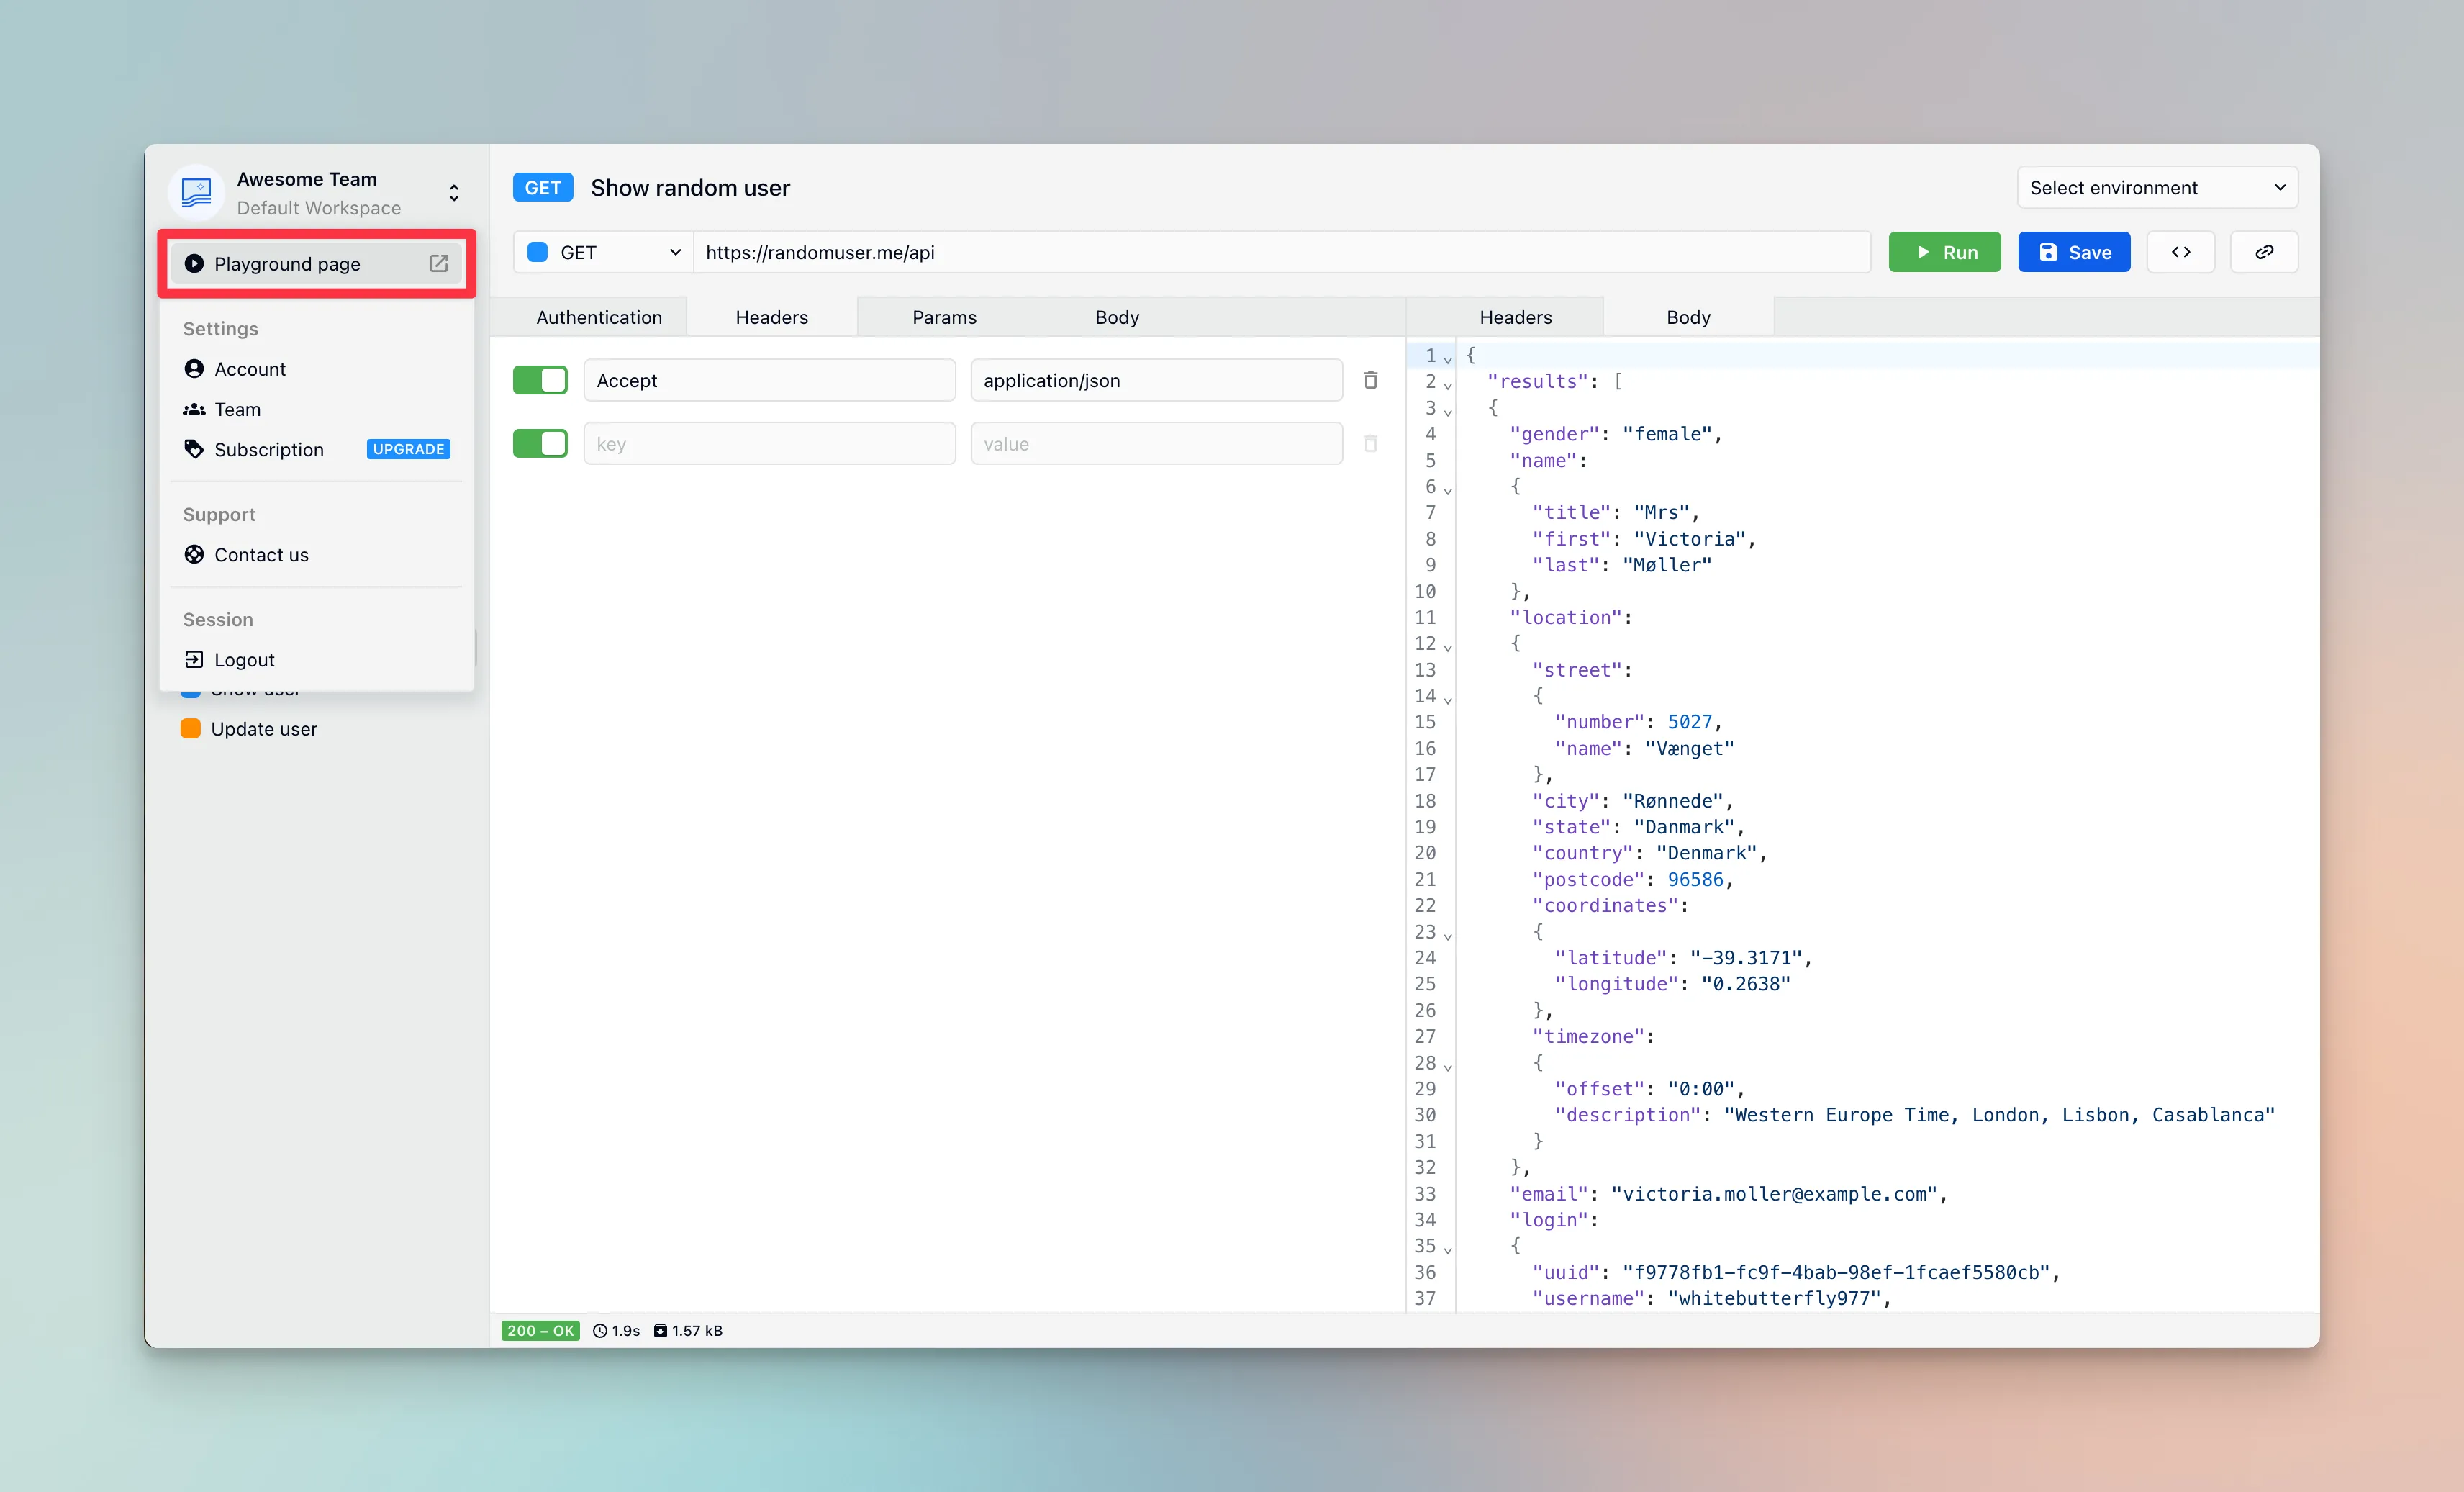Click the application/json value field
This screenshot has height=1492, width=2464.
coord(1156,380)
